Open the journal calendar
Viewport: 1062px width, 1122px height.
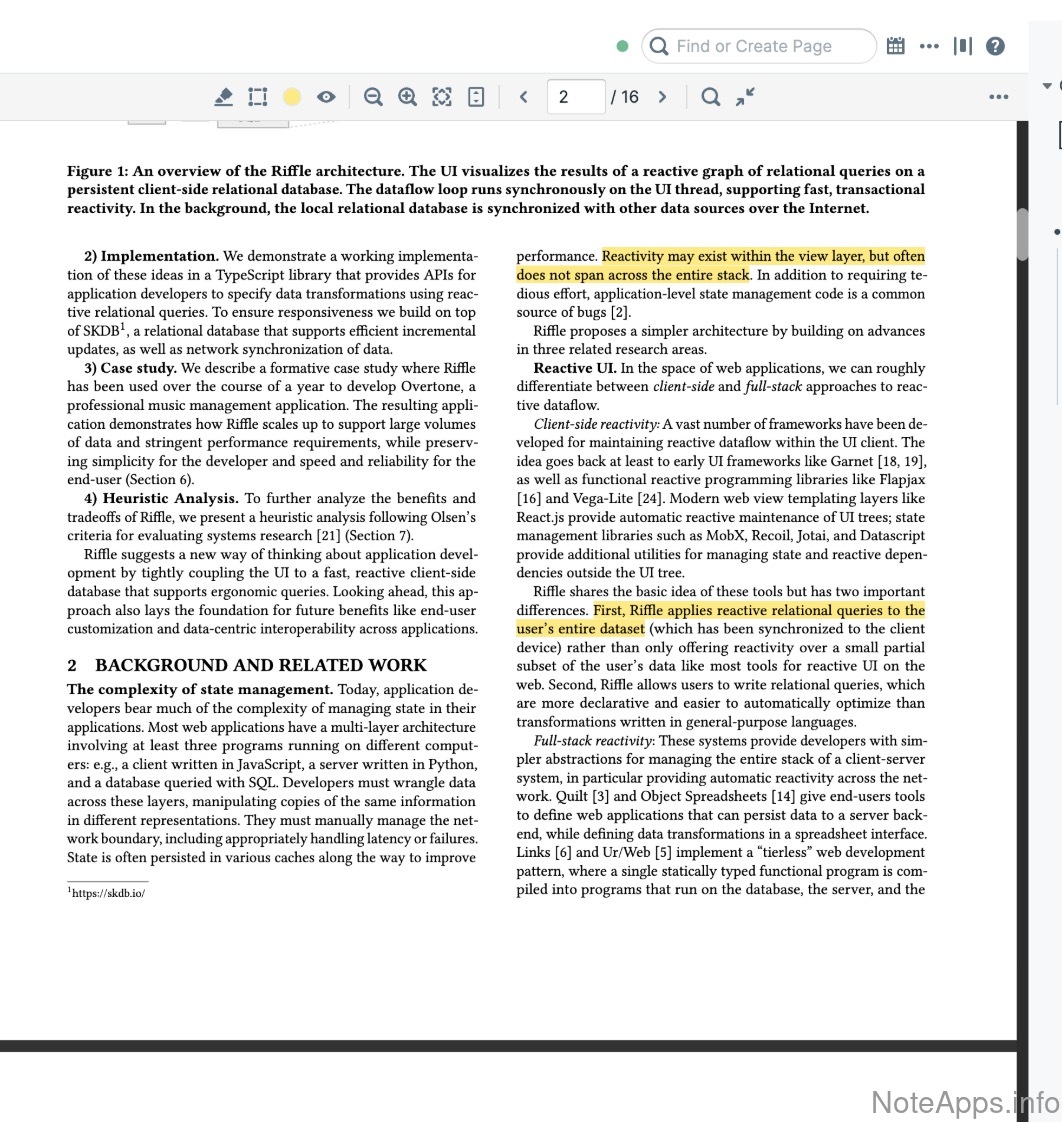pyautogui.click(x=896, y=46)
